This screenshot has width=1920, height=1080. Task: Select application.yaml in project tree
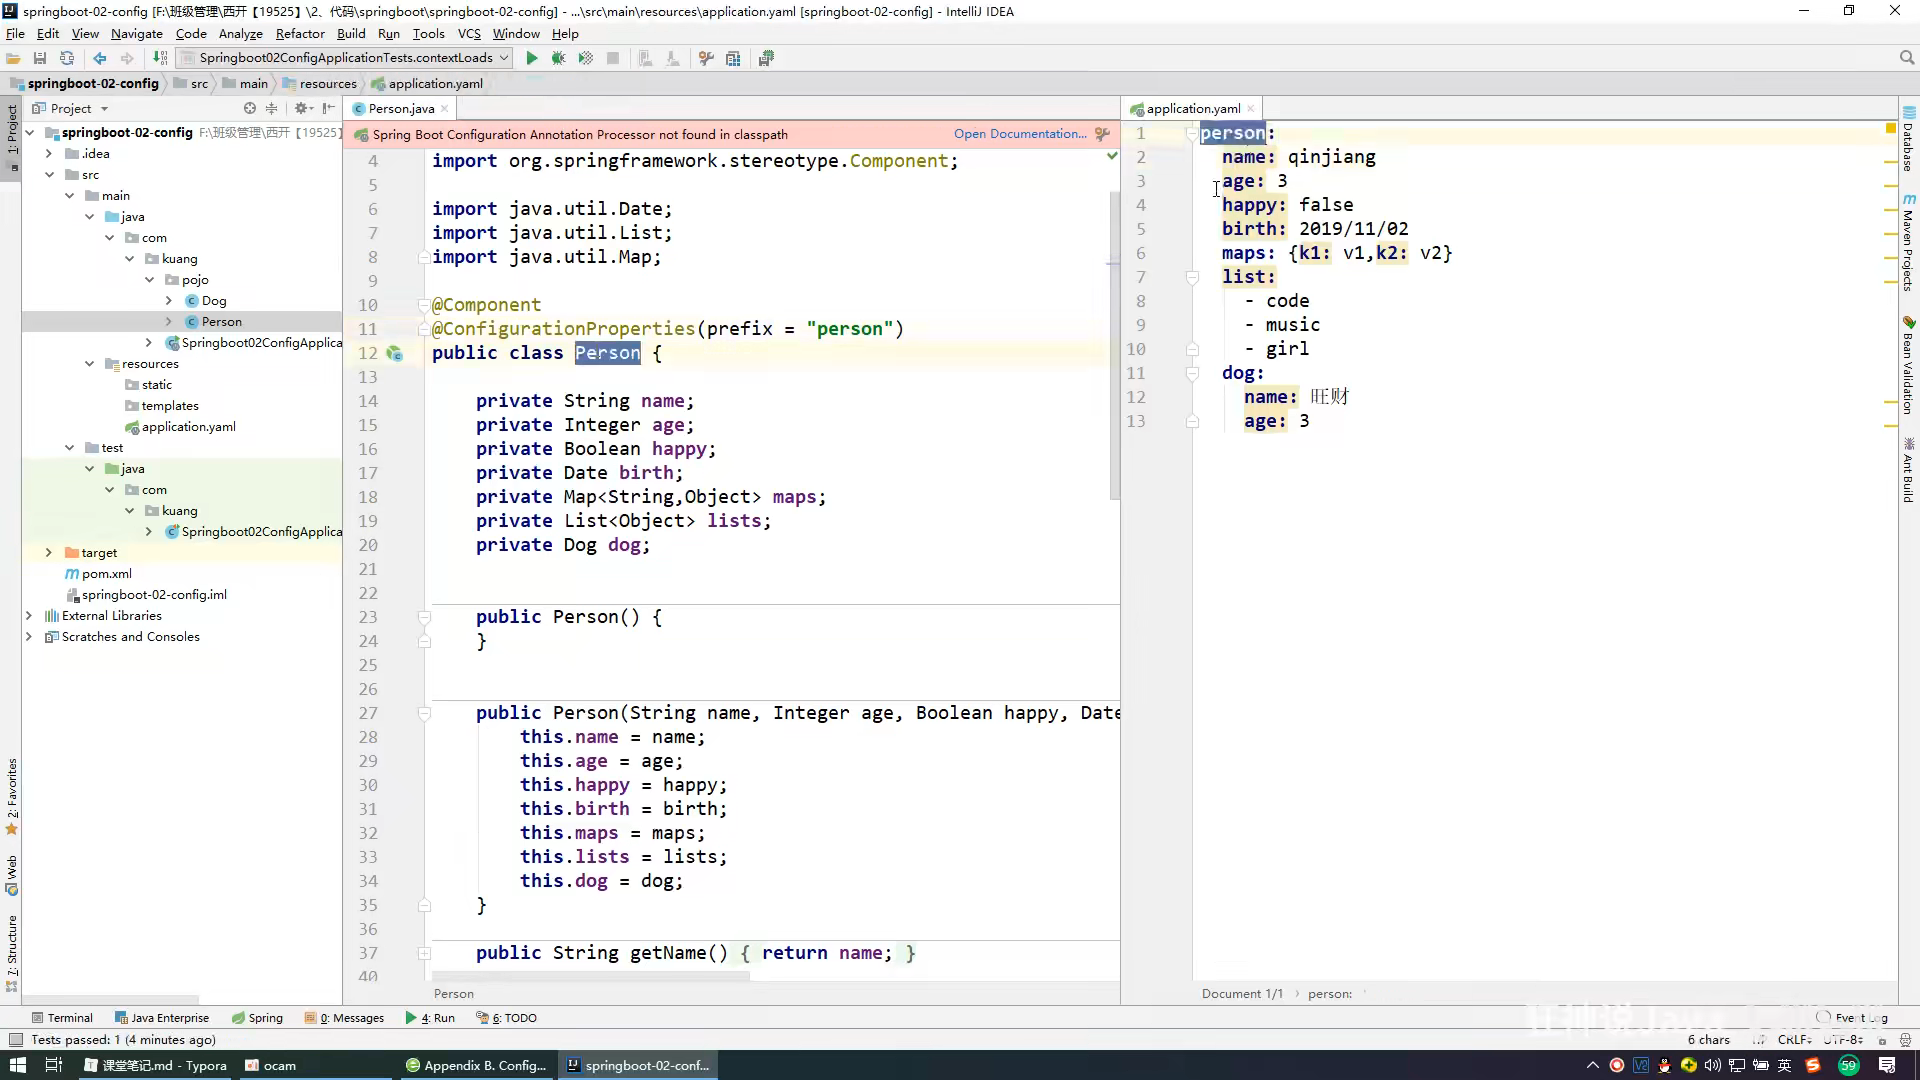pos(188,427)
